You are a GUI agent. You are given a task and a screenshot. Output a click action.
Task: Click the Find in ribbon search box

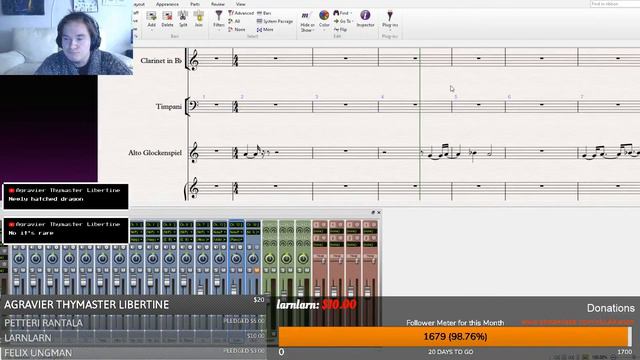(615, 4)
